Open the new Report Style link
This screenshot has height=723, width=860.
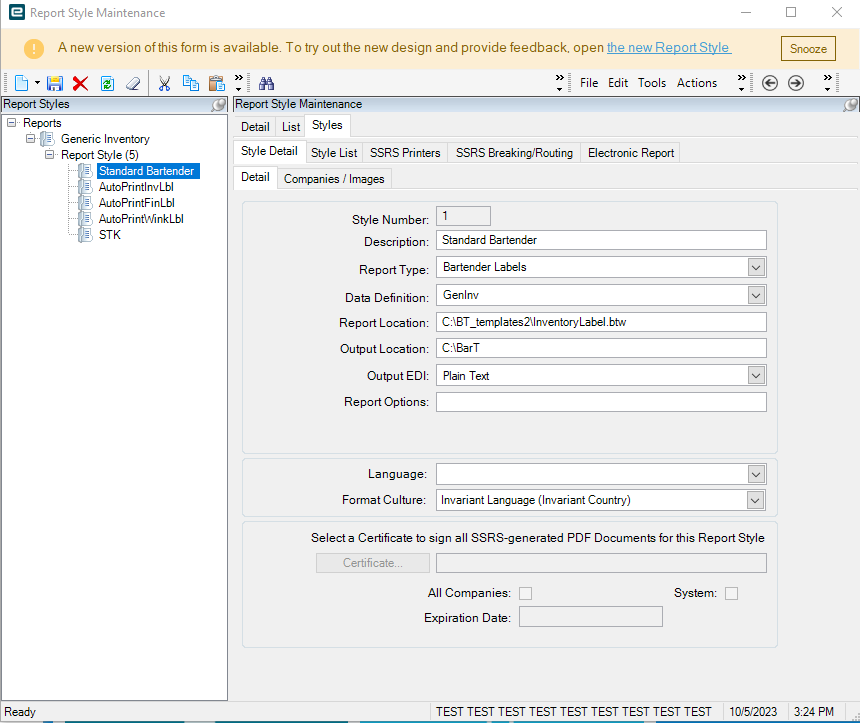click(668, 48)
